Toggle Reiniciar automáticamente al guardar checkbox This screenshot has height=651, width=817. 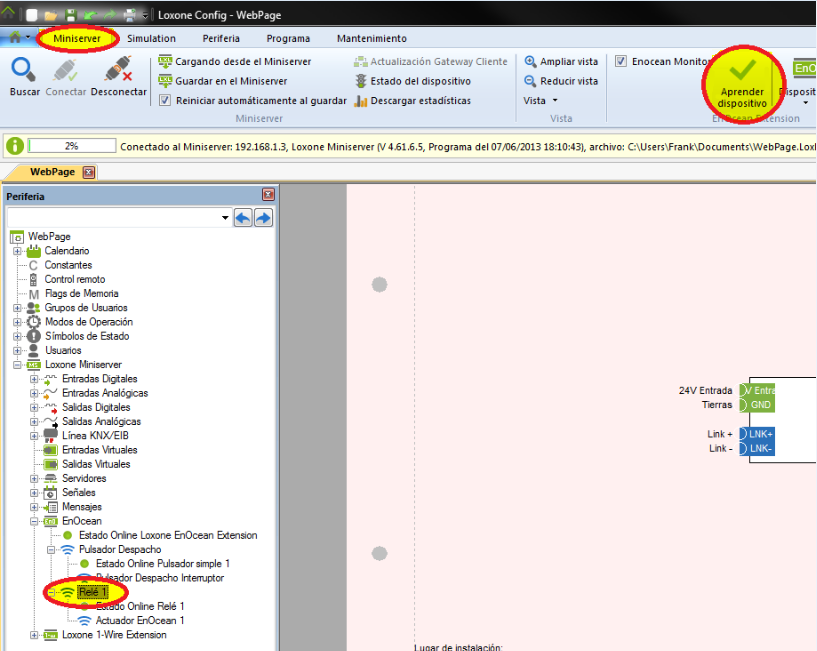pos(166,101)
